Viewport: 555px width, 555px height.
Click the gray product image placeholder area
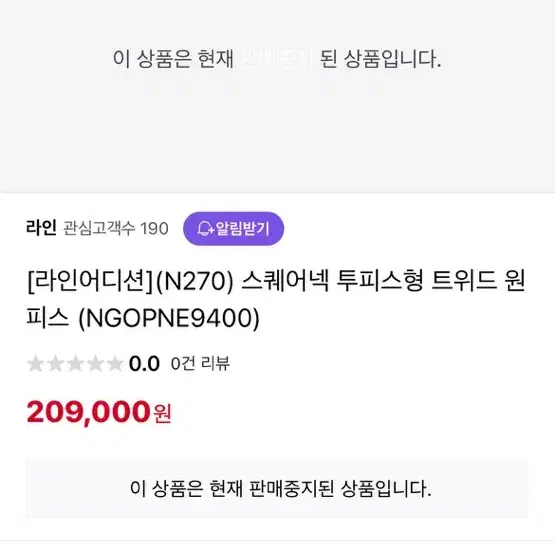click(x=278, y=96)
